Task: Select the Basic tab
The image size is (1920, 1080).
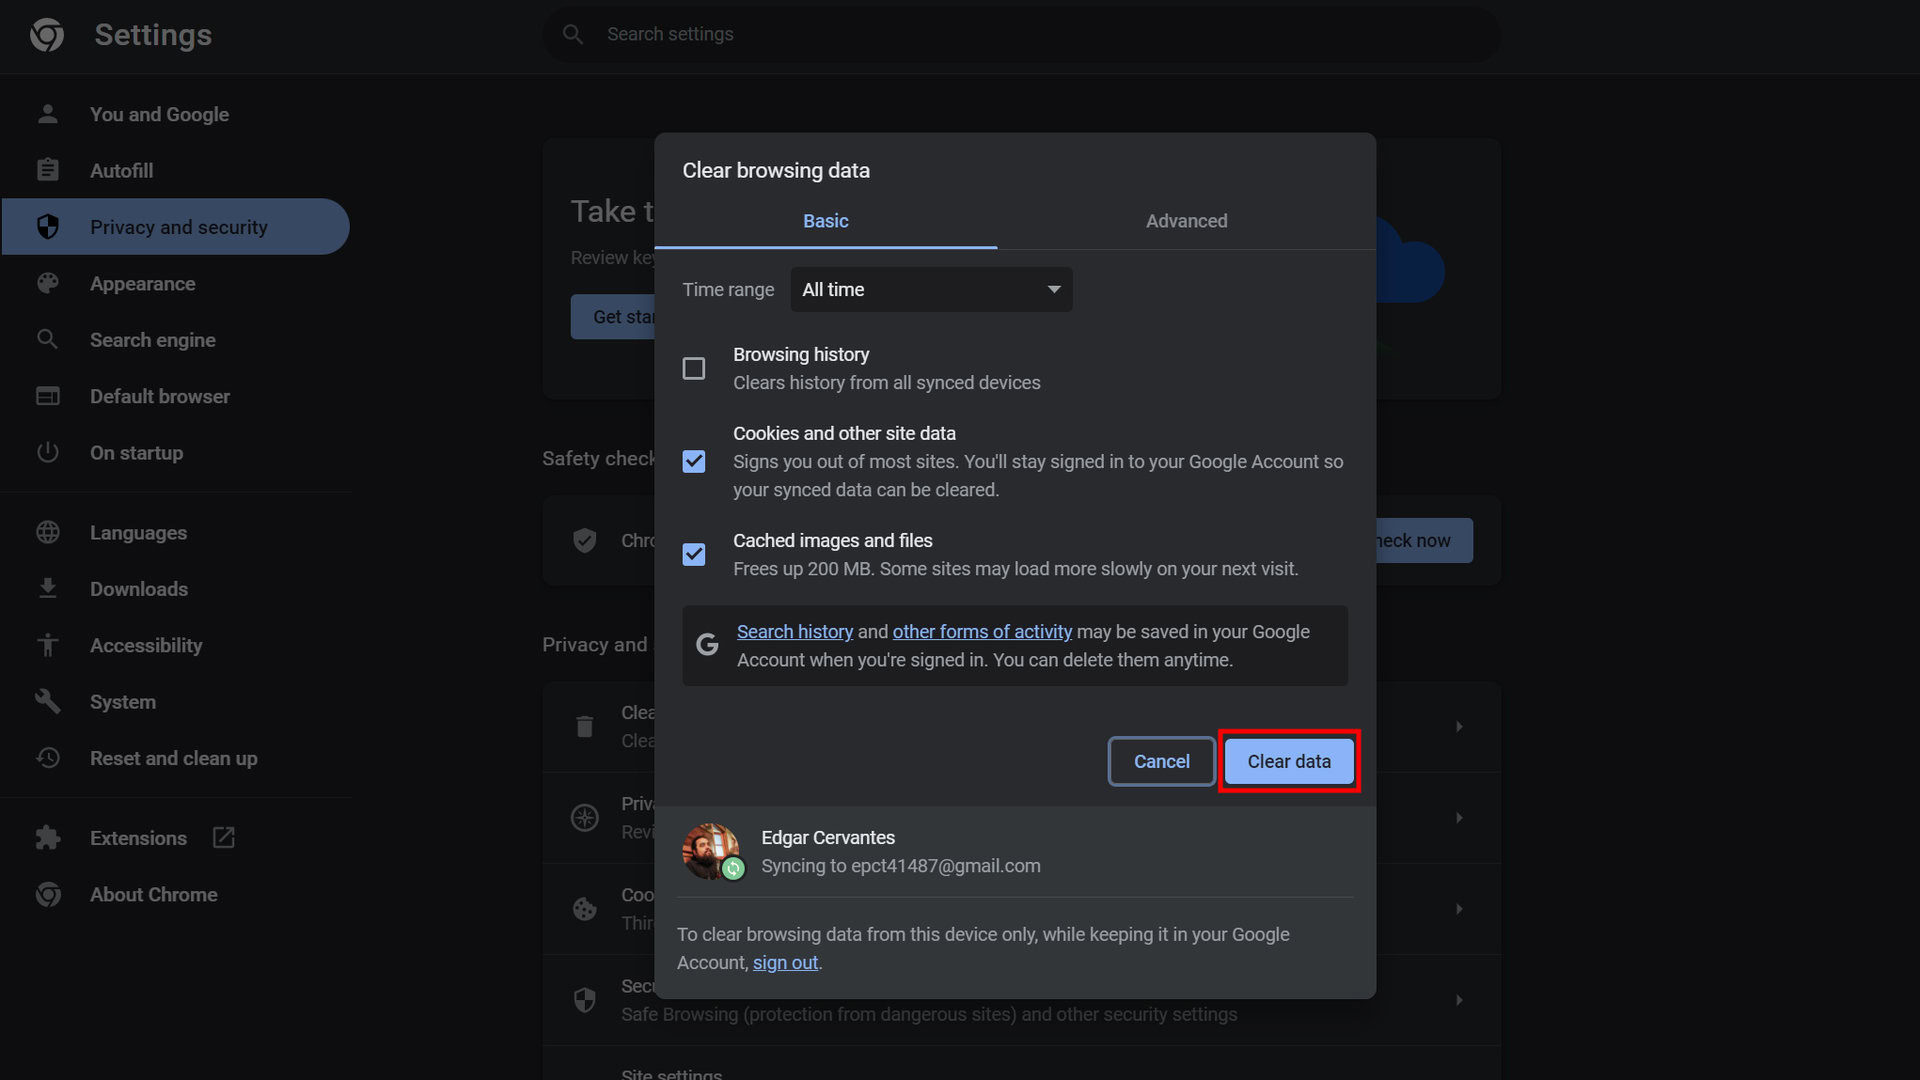Action: (x=825, y=221)
